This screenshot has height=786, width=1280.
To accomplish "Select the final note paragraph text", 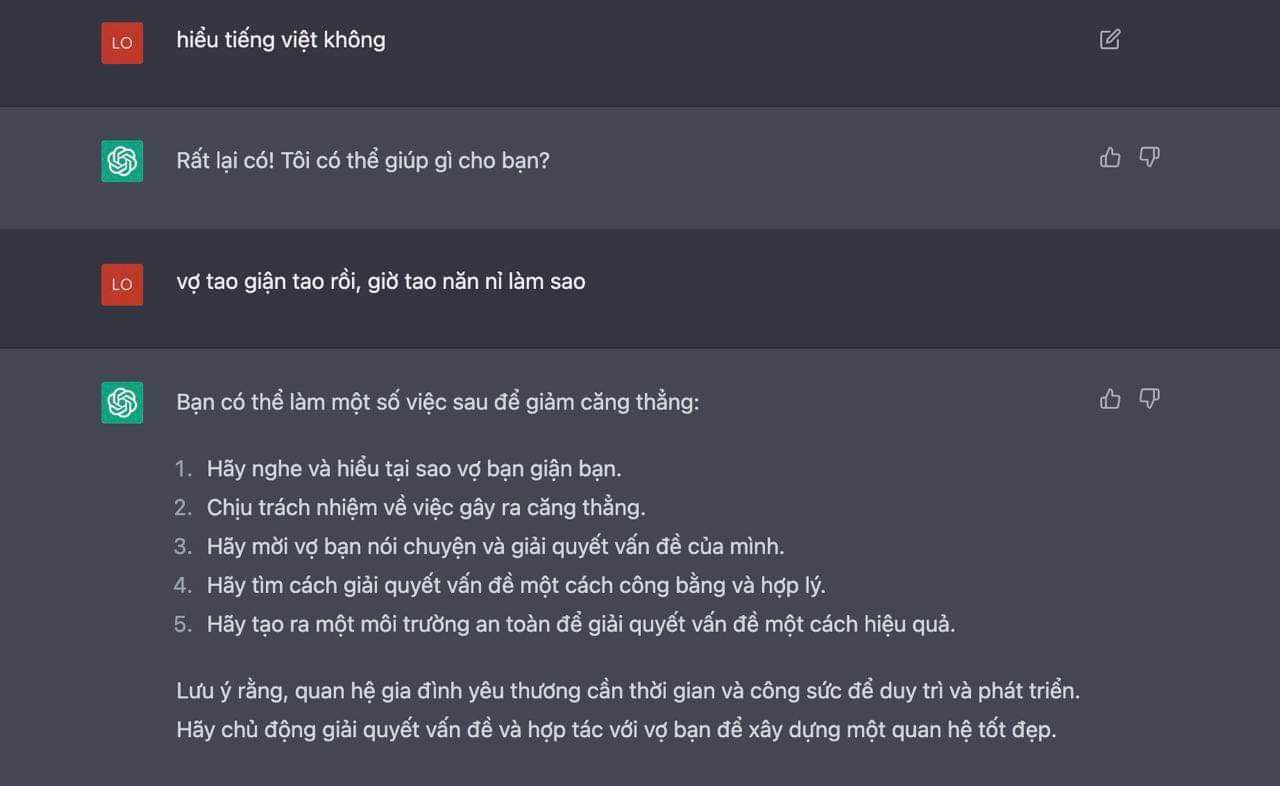I will [620, 710].
